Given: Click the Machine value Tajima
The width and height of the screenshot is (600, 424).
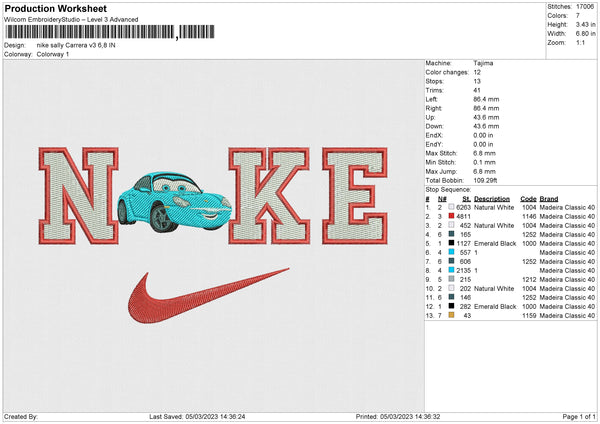Looking at the screenshot, I should tap(483, 63).
